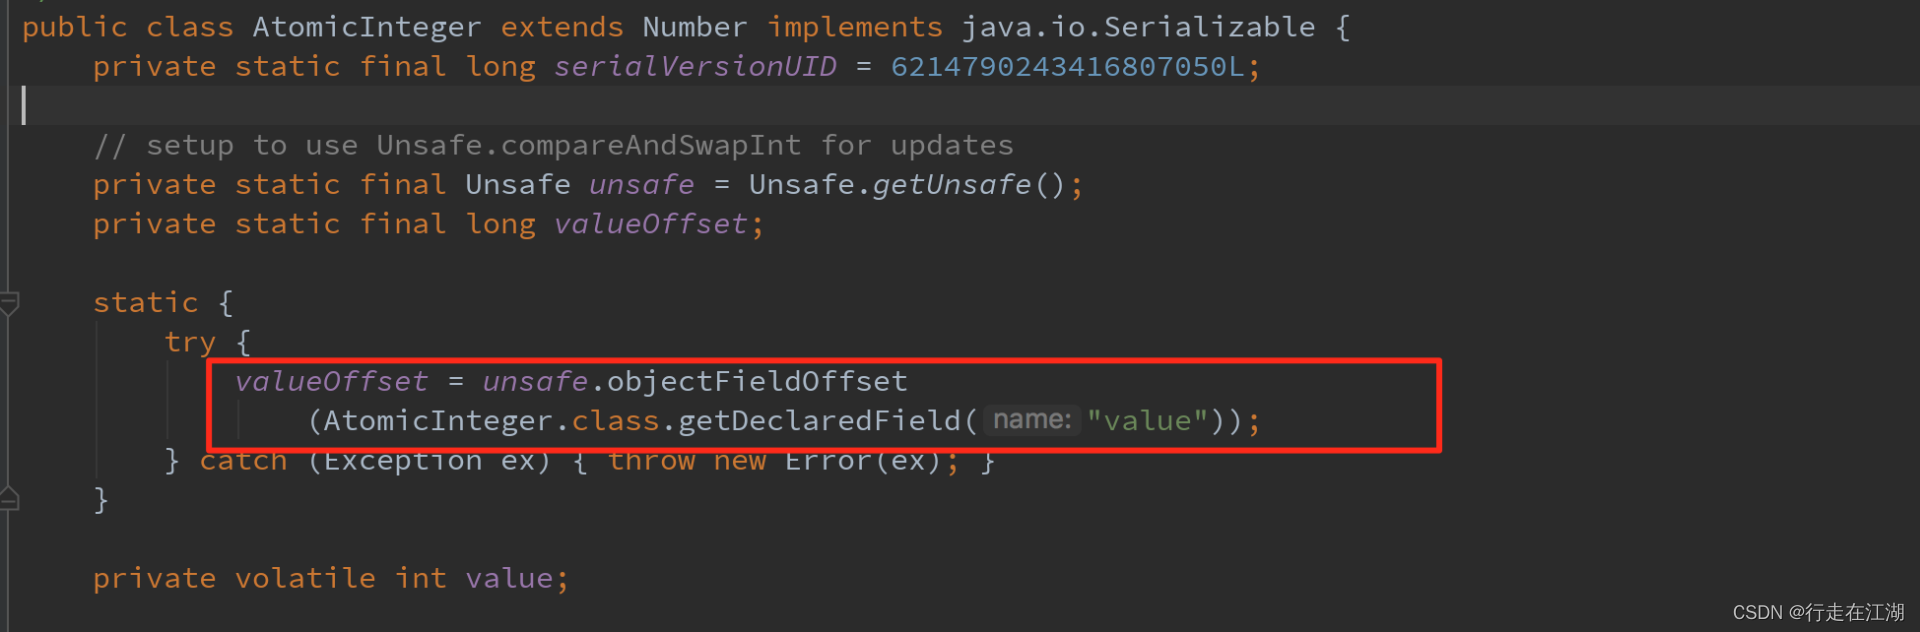Click the try keyword
Image resolution: width=1920 pixels, height=632 pixels.
click(x=190, y=343)
